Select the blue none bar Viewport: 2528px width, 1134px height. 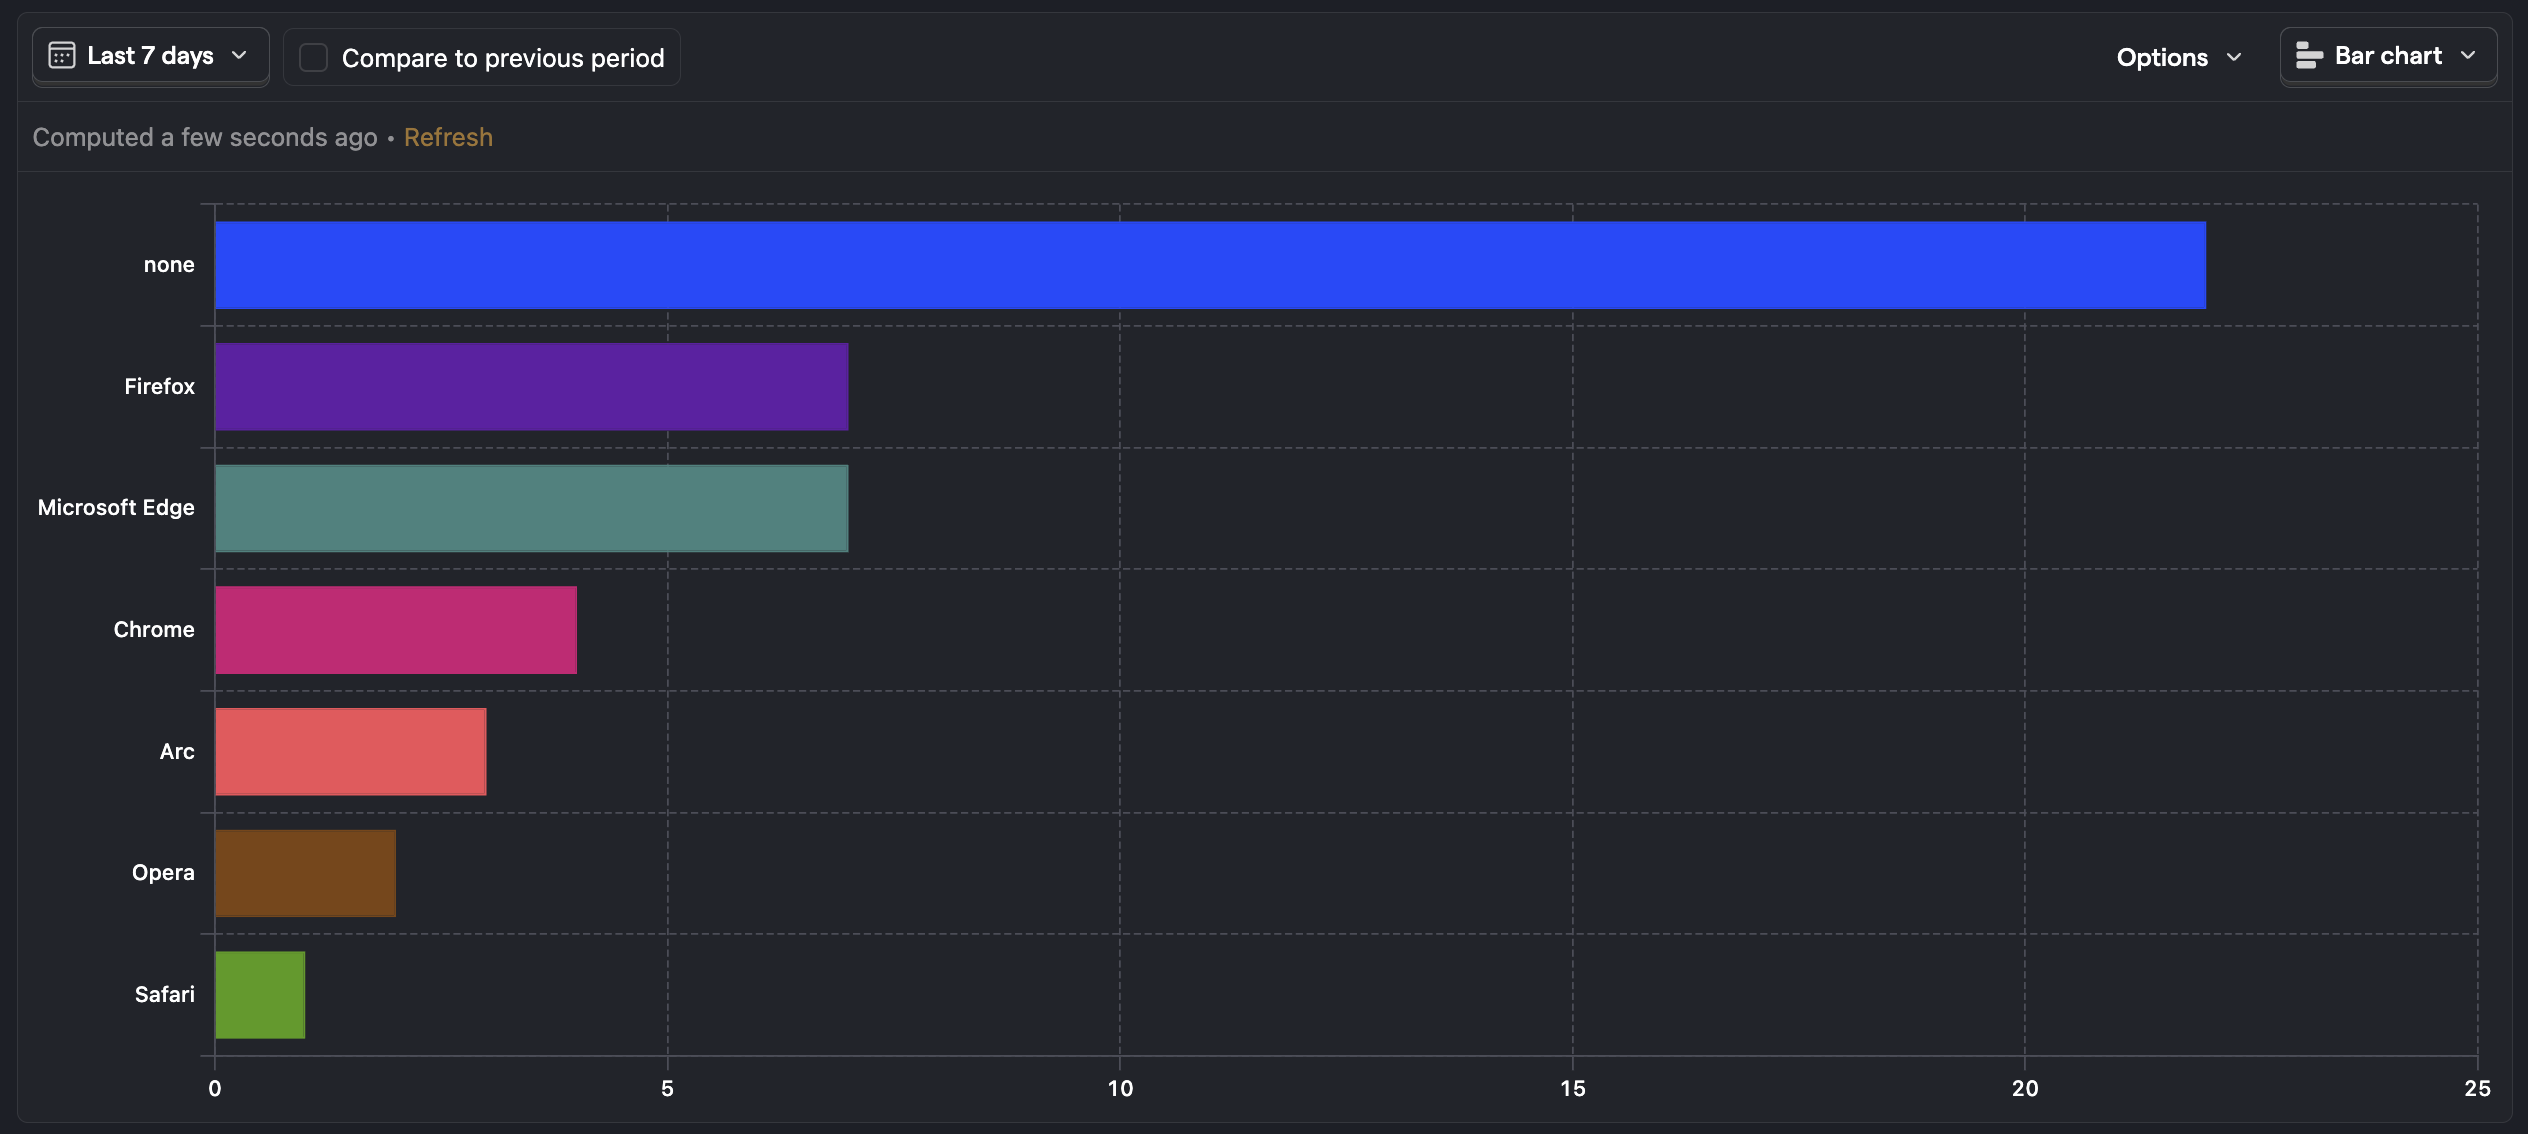(x=1210, y=265)
